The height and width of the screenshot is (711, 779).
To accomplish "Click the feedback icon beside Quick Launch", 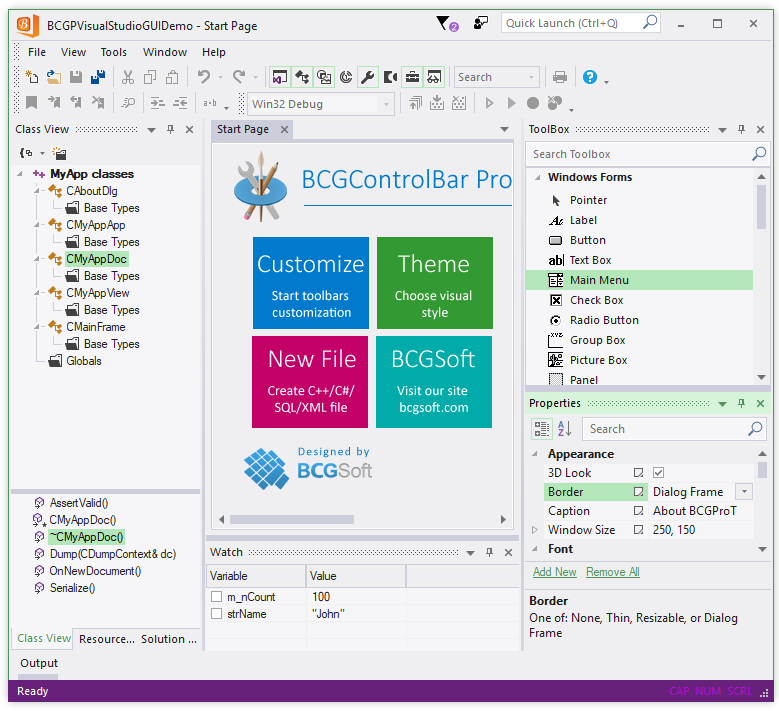I will (480, 23).
